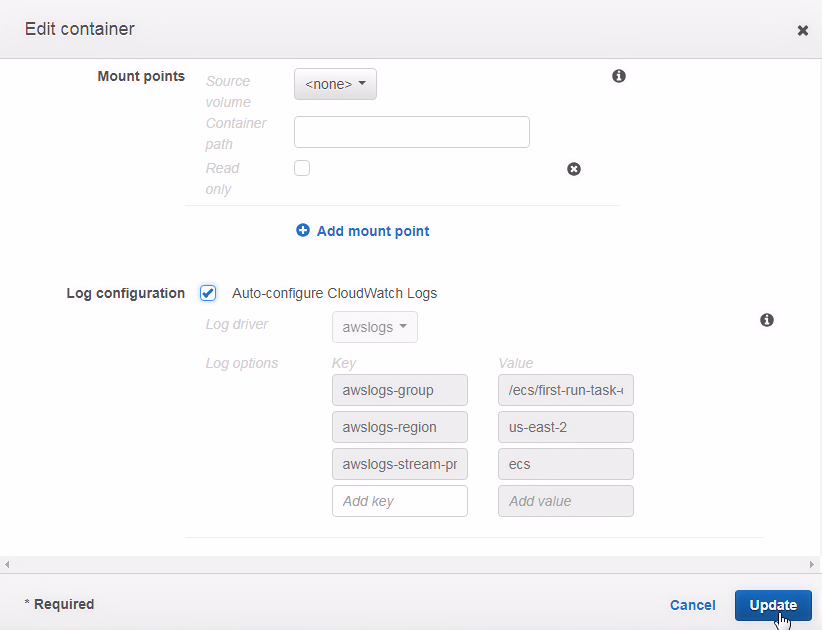The image size is (822, 630).
Task: Click the us-east-2 value field
Action: 565,427
